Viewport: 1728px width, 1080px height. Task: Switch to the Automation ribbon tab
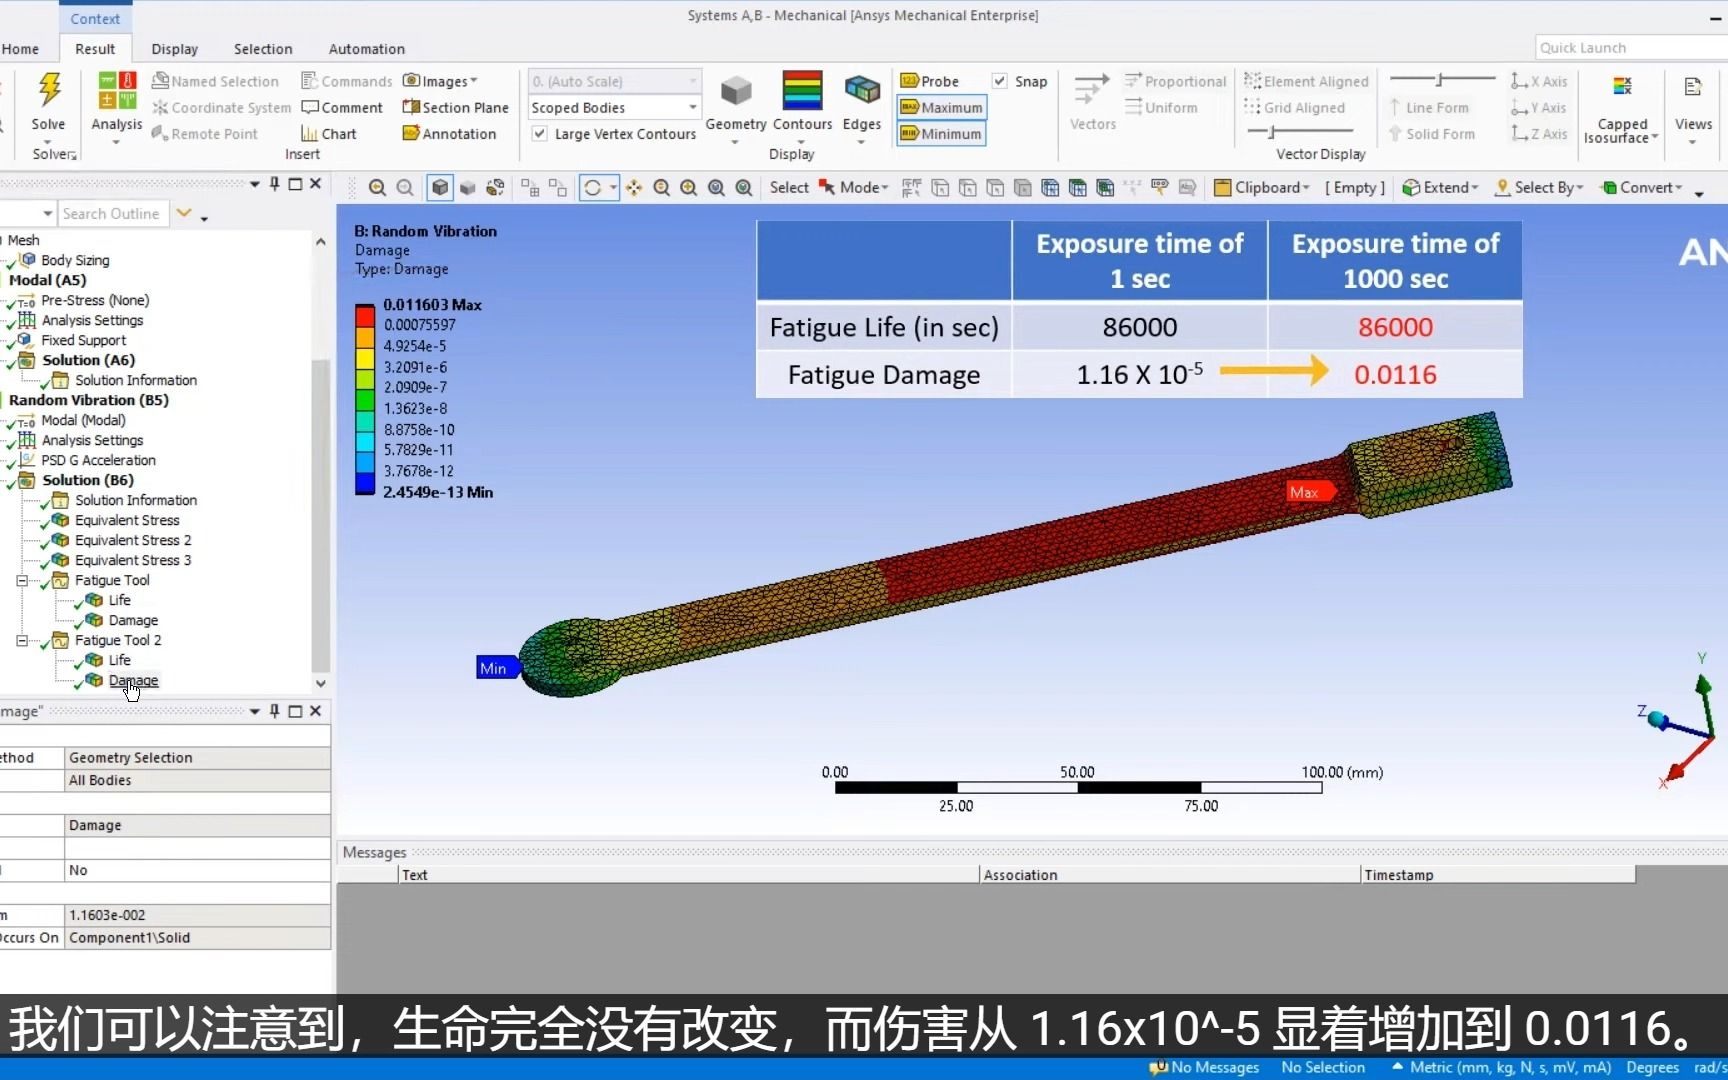coord(366,48)
